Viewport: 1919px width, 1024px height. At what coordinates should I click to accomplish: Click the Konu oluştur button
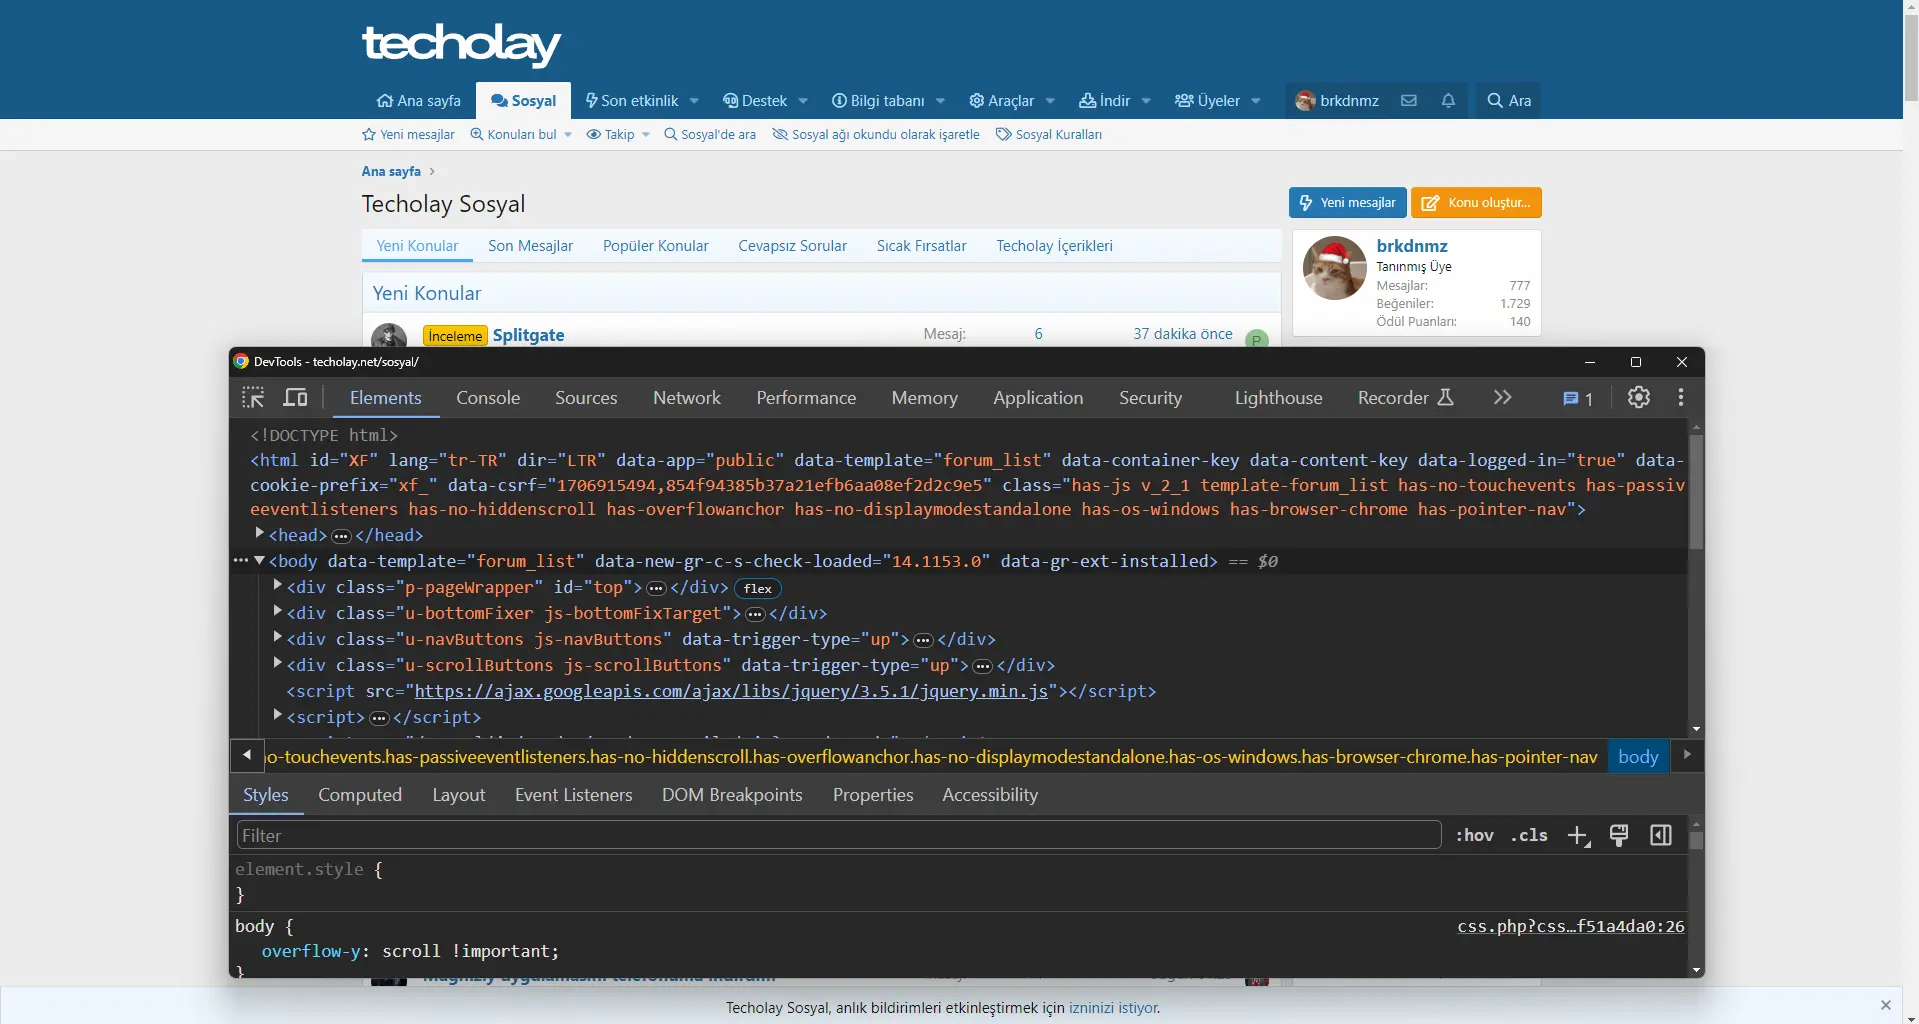[1476, 202]
